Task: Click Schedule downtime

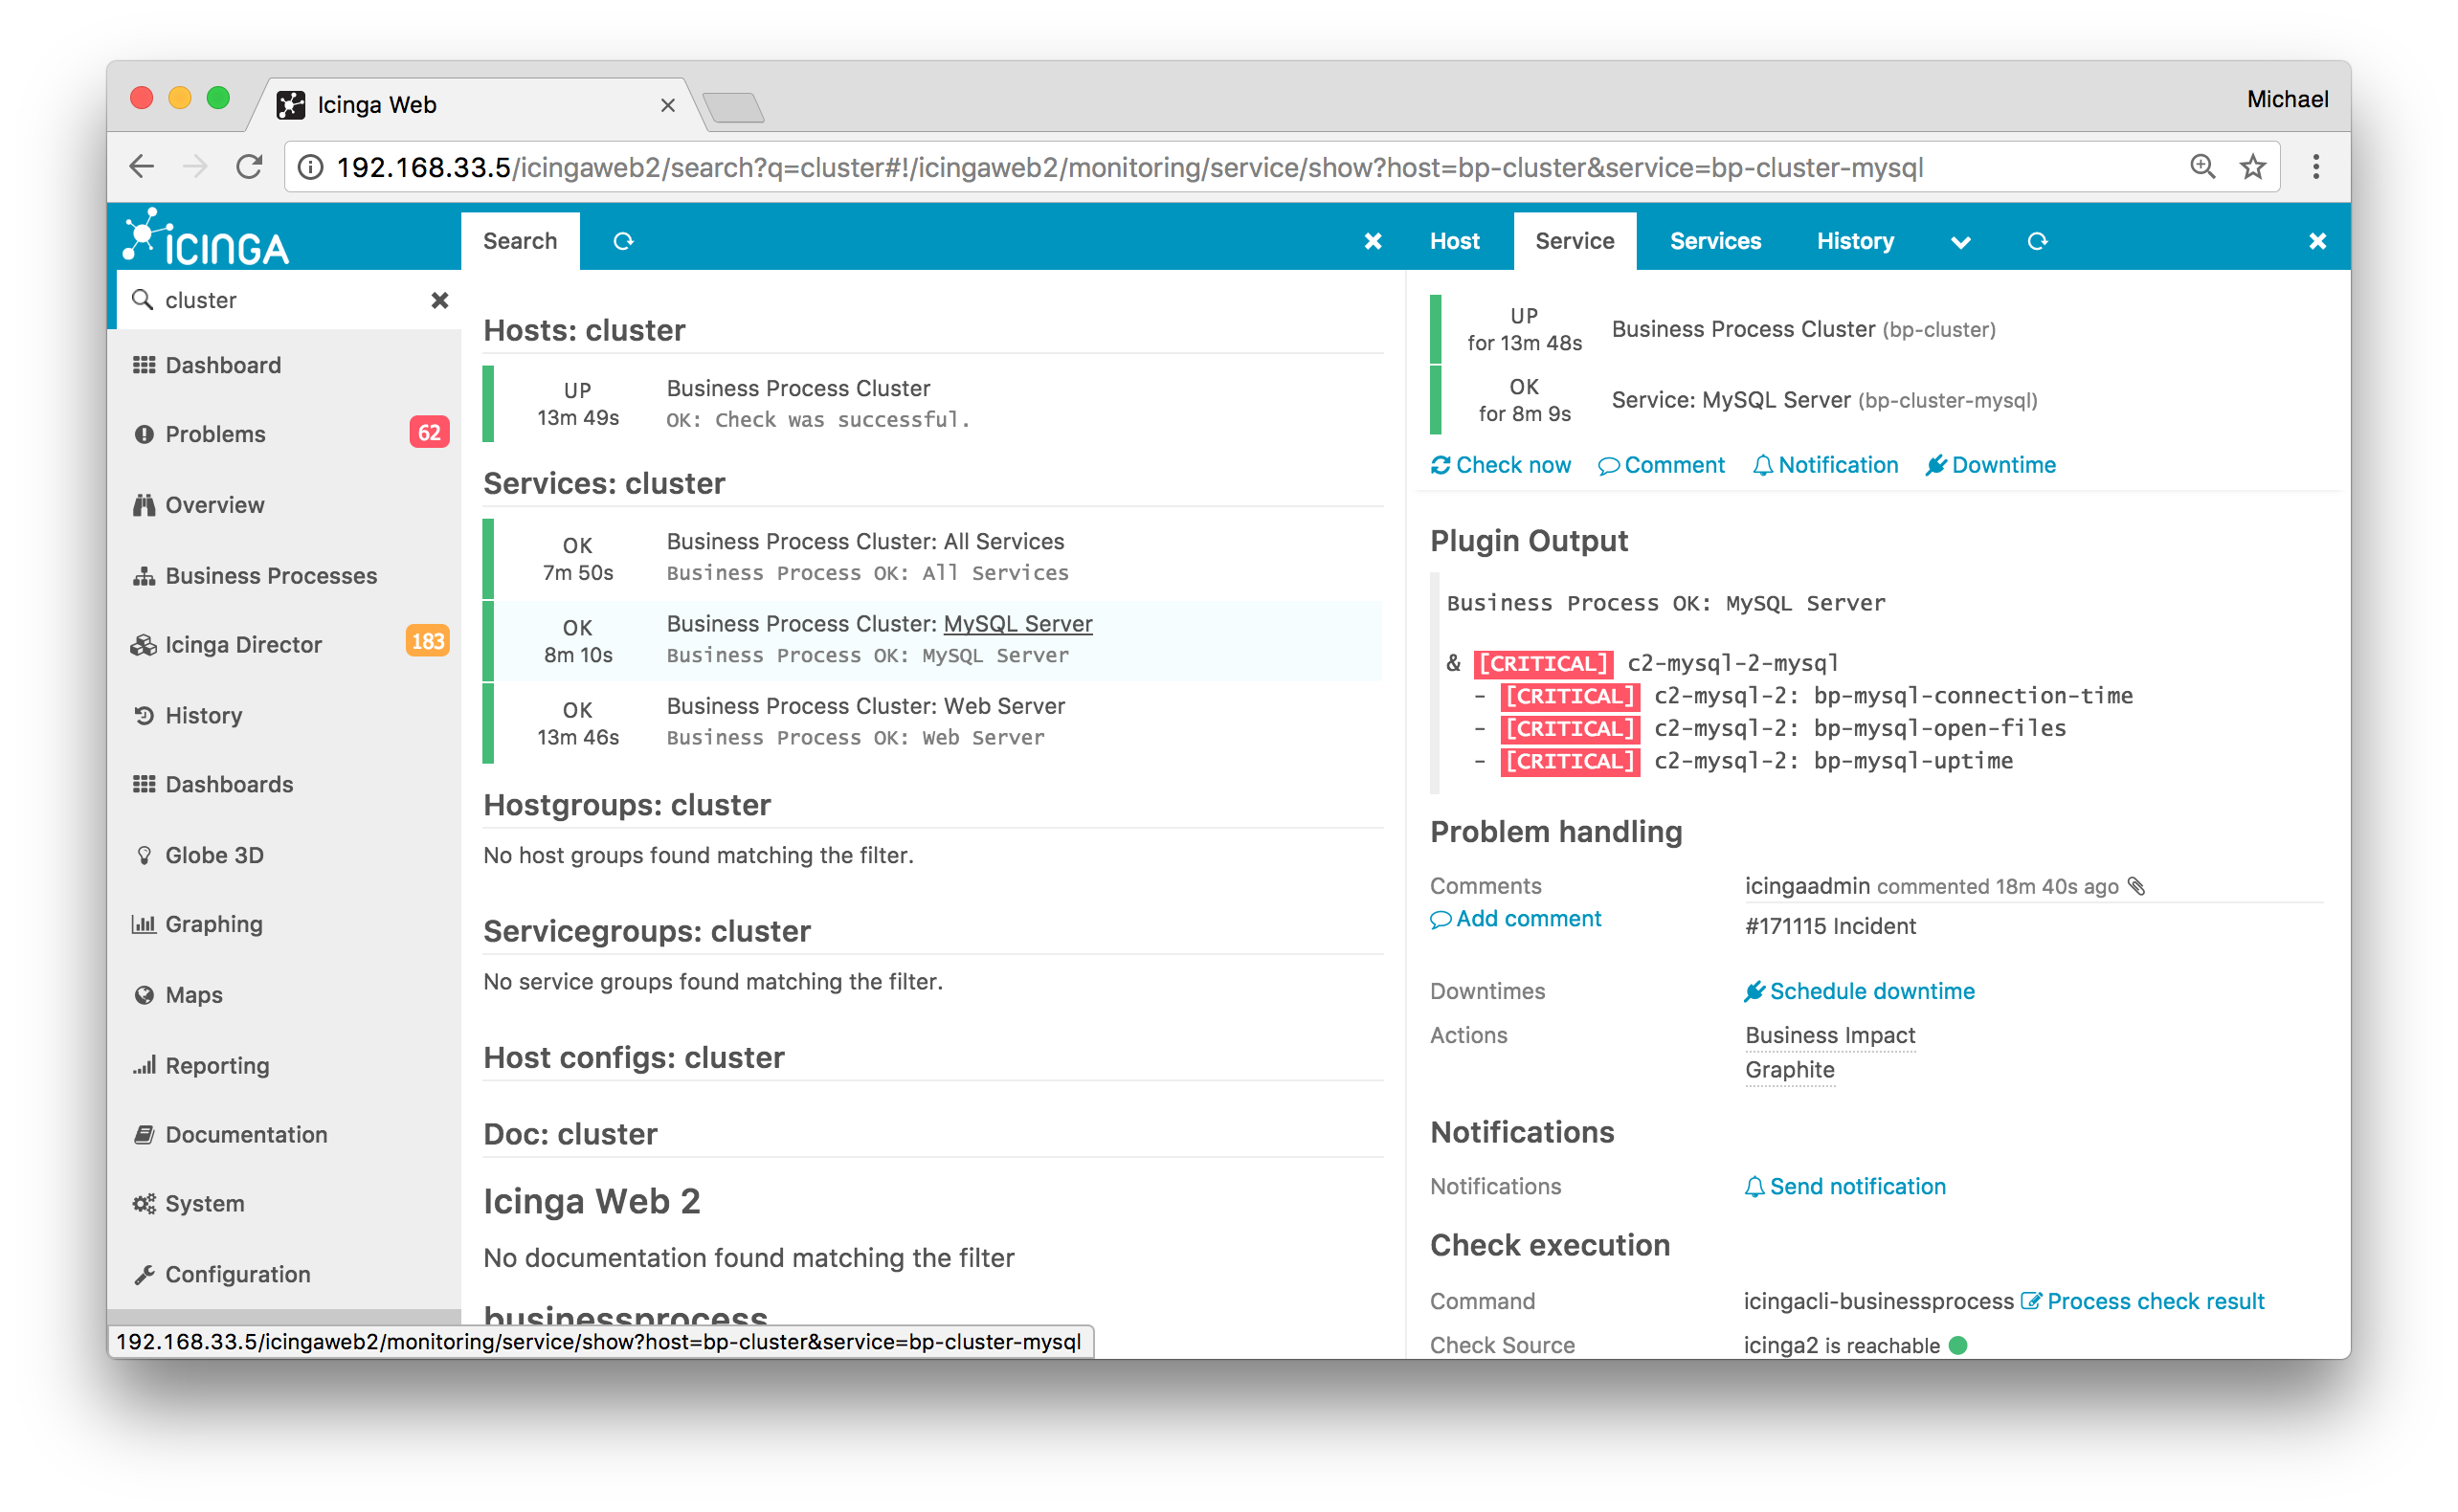Action: 1859,991
